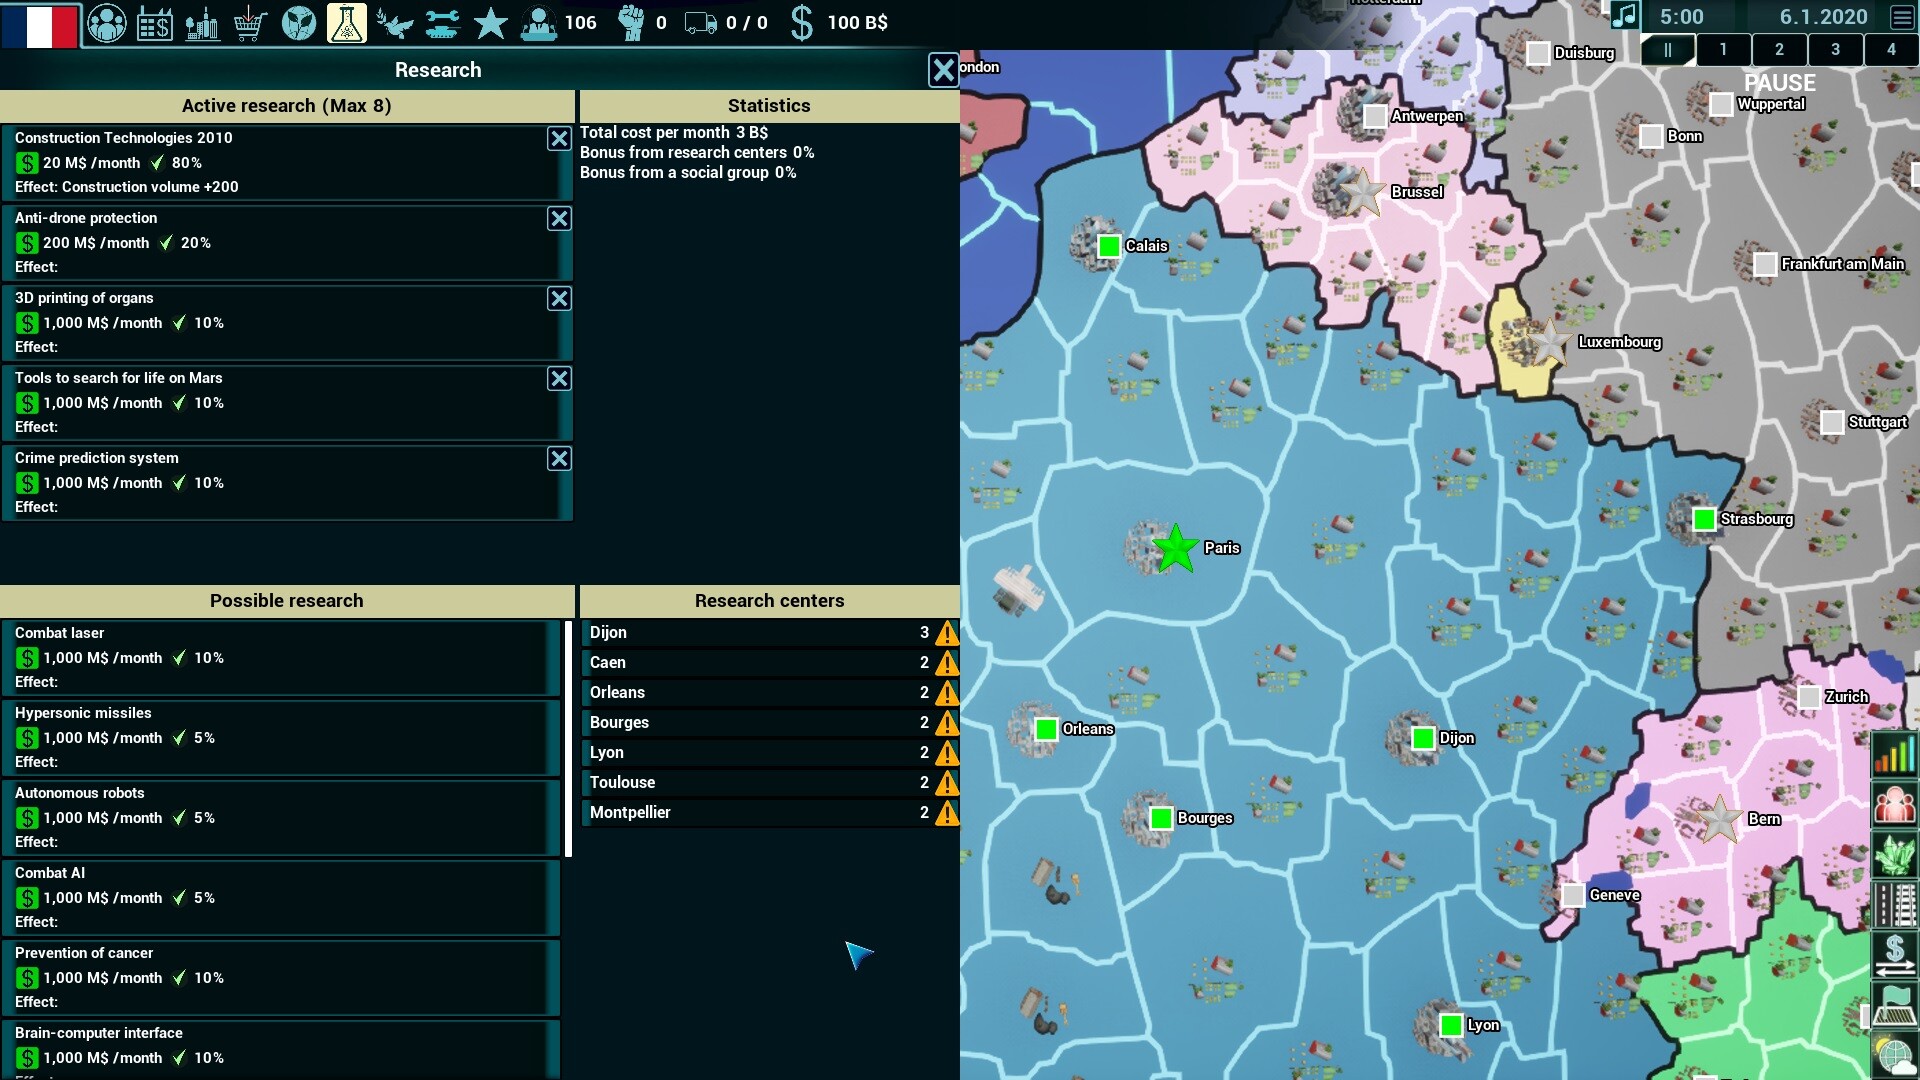
Task: Cancel Tools to search for life on Mars
Action: pos(559,379)
